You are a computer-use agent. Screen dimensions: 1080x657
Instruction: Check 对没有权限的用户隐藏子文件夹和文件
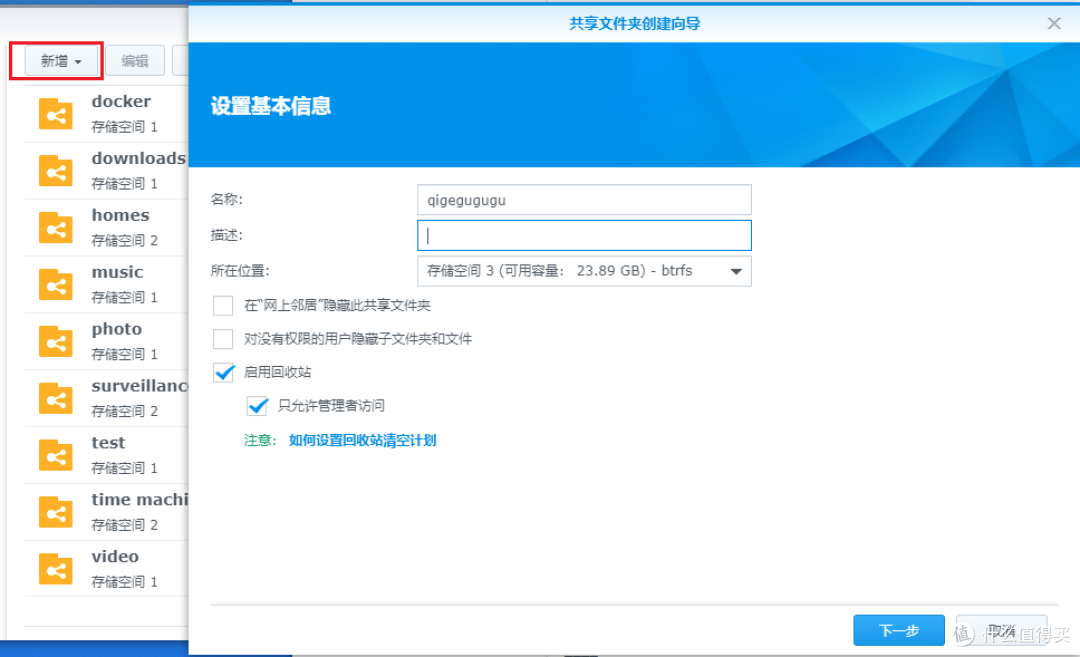click(x=223, y=339)
